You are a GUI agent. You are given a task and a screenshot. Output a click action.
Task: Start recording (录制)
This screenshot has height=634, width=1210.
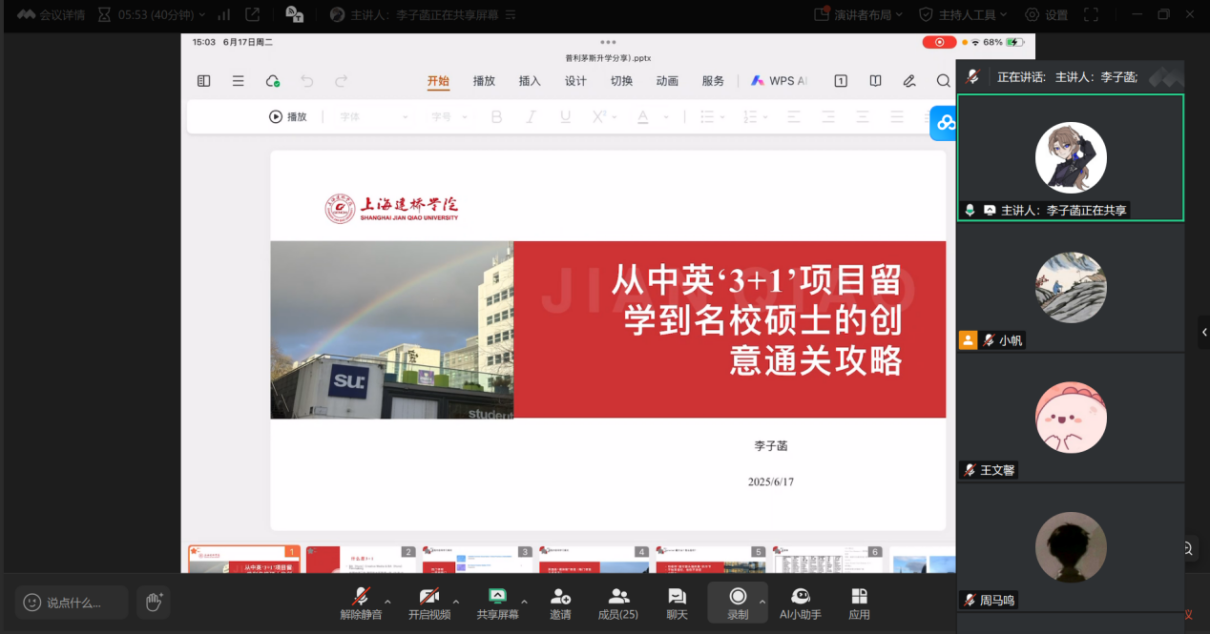[737, 603]
